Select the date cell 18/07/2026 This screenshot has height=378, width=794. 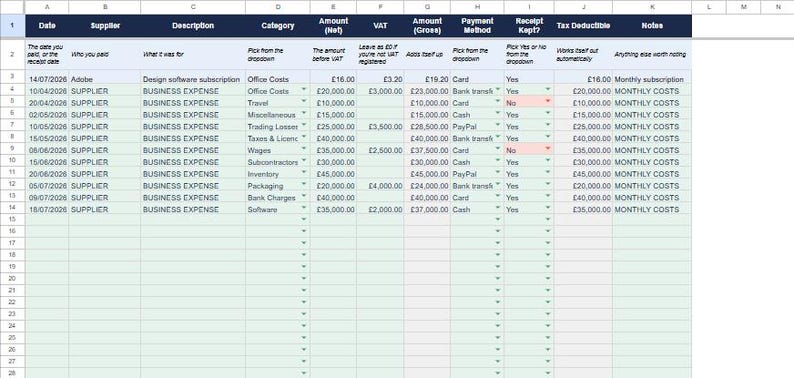point(47,209)
